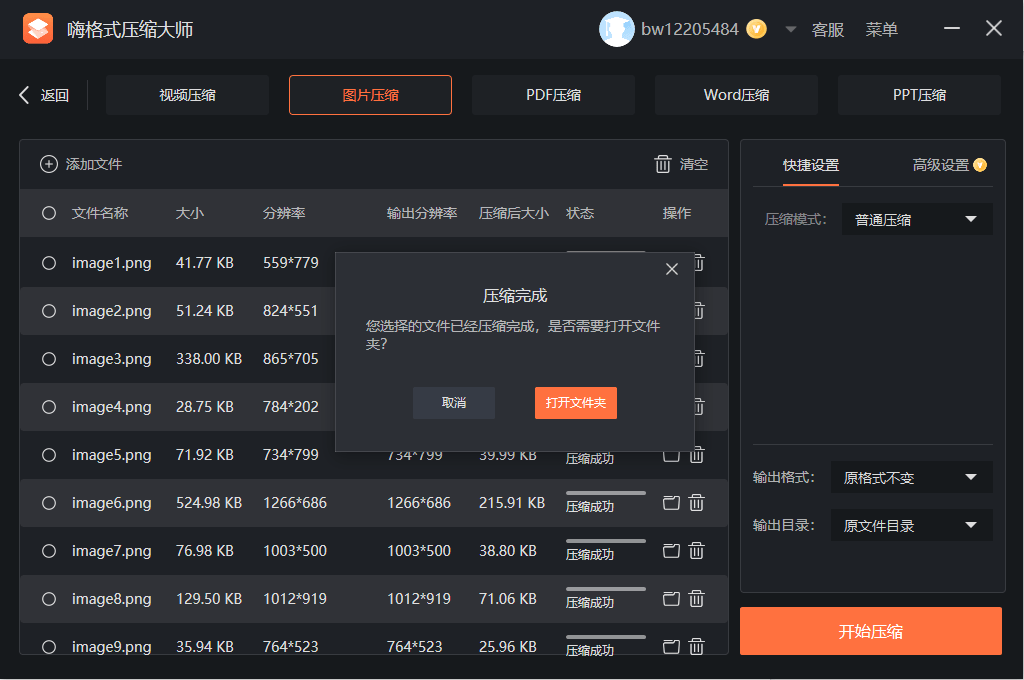Click 取消 to dismiss the dialog
This screenshot has width=1024, height=680.
453,403
